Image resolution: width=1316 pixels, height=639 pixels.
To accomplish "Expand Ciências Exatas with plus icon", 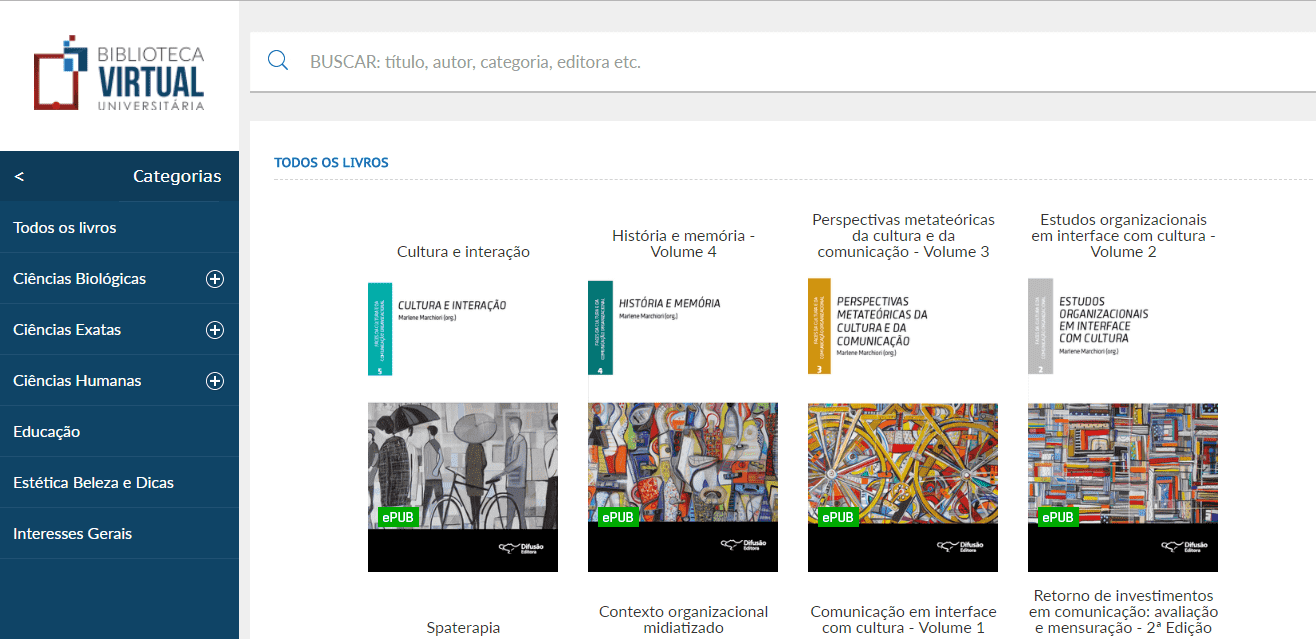I will 214,330.
